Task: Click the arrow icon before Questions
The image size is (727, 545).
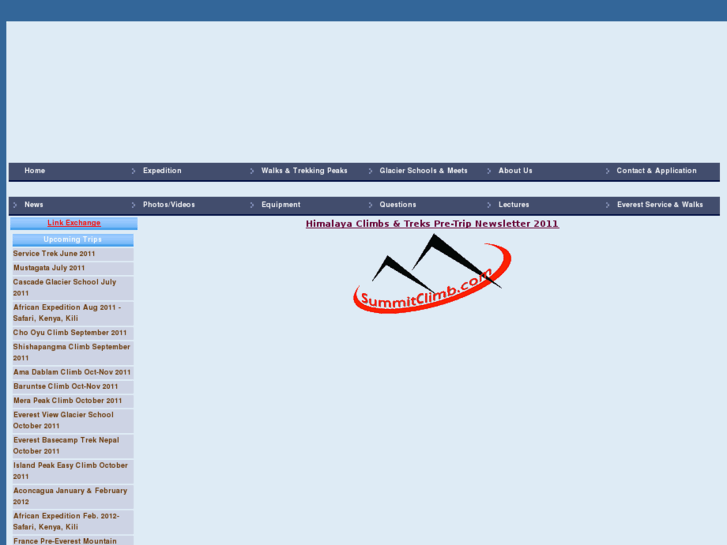Action: point(370,205)
